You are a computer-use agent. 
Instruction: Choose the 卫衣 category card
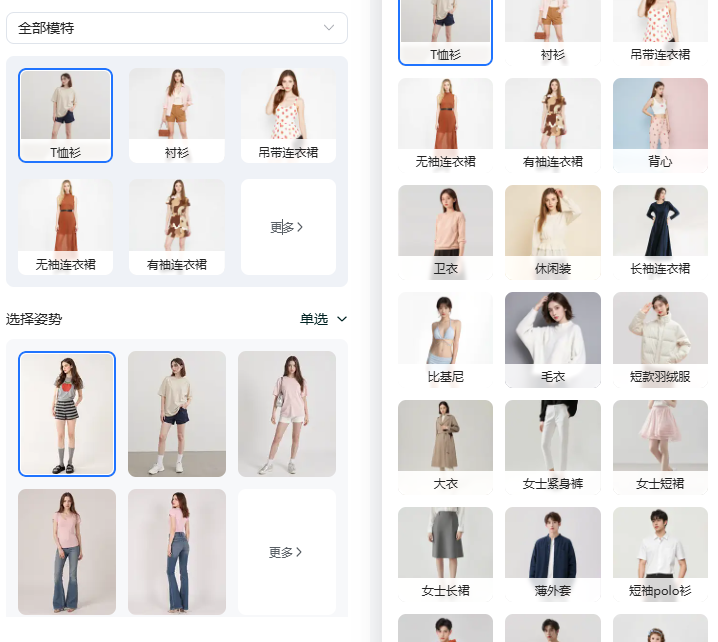(446, 232)
